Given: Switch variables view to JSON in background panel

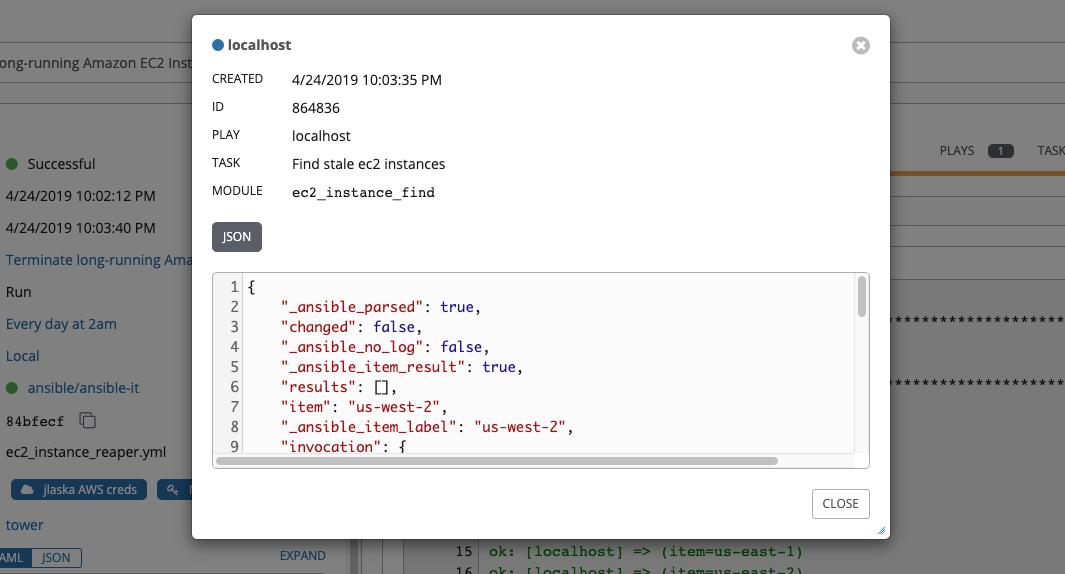Looking at the screenshot, I should [56, 556].
